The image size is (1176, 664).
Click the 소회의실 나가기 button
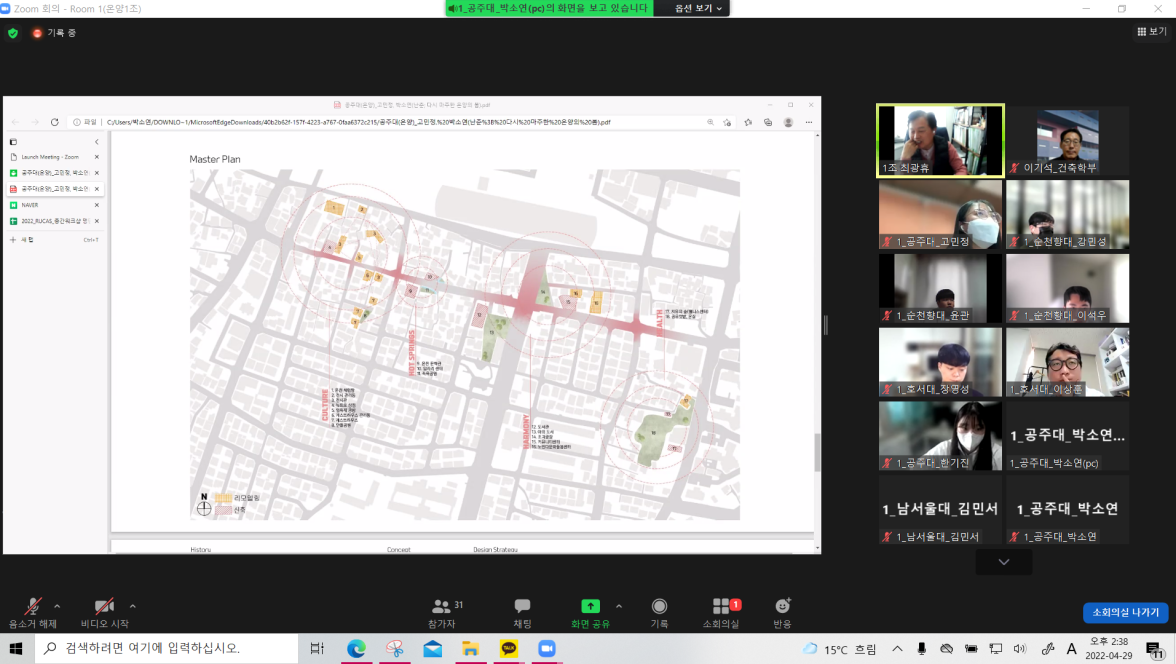pyautogui.click(x=1125, y=612)
